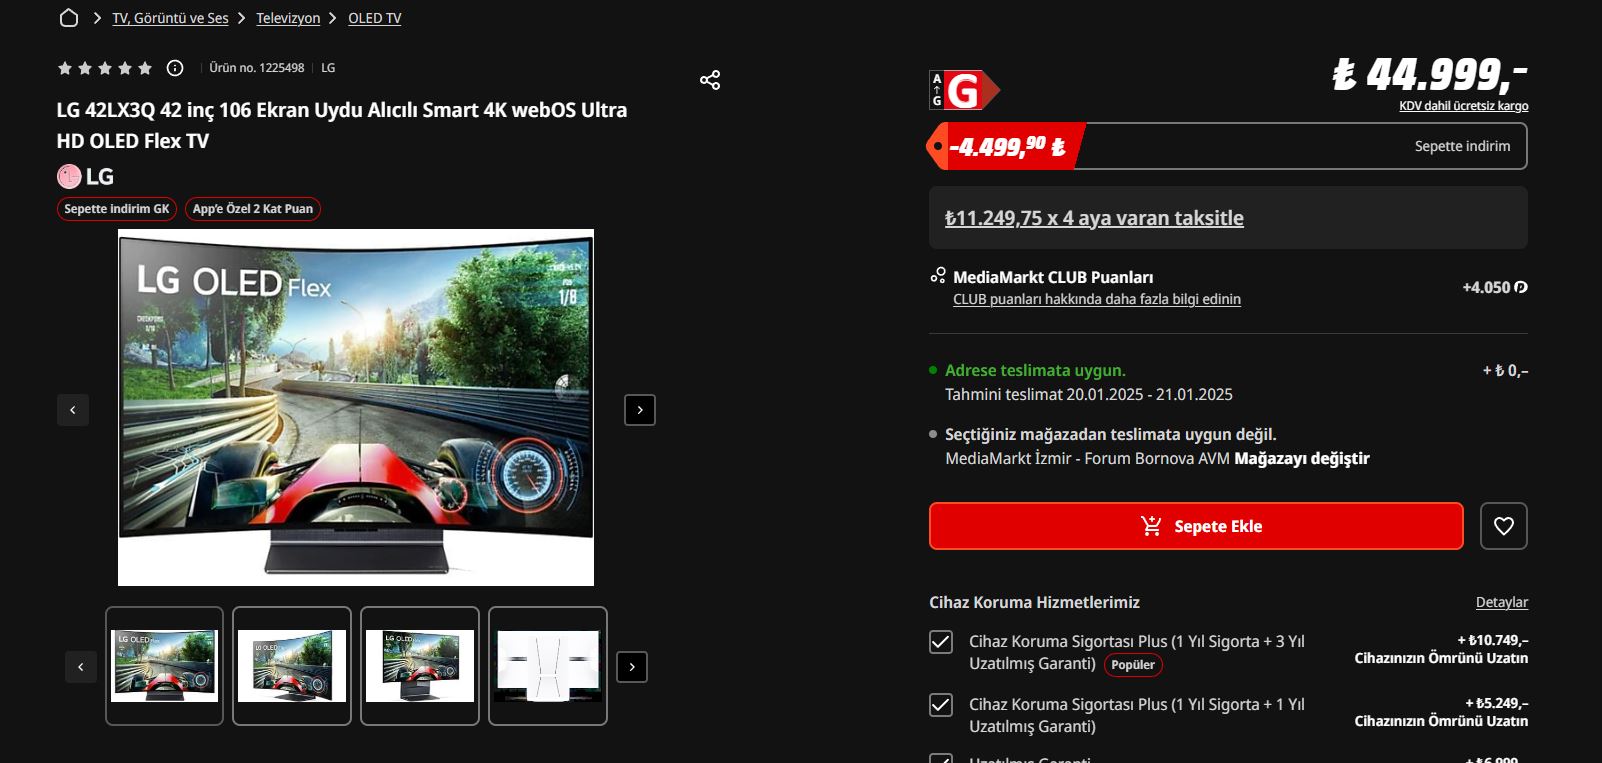Click +₺5.249,– insurance price

(x=1496, y=703)
